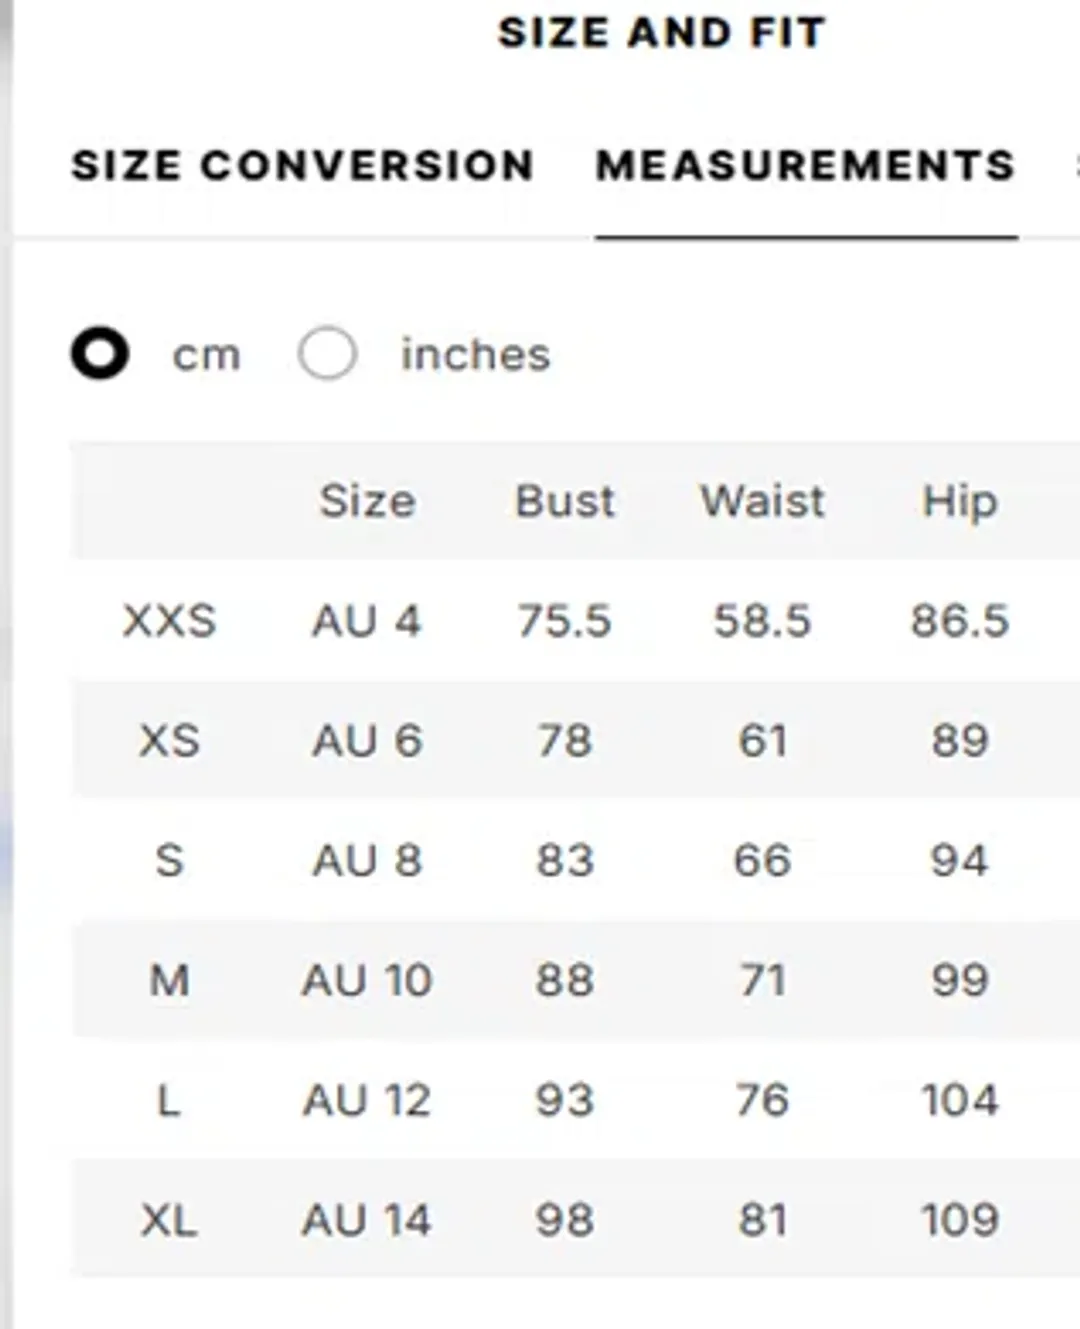This screenshot has height=1329, width=1080.
Task: Select the XL size label
Action: (x=172, y=1219)
